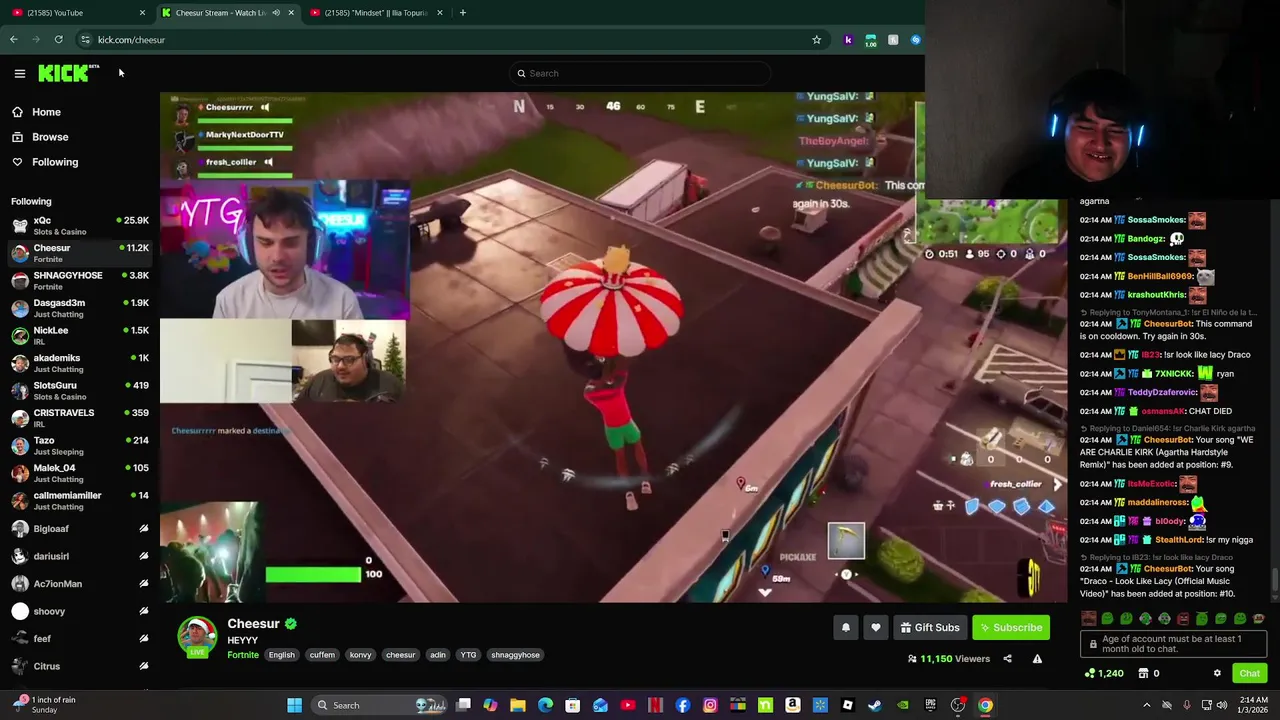Click the YTG tag
Screen dimensions: 1280x720
[x=468, y=655]
